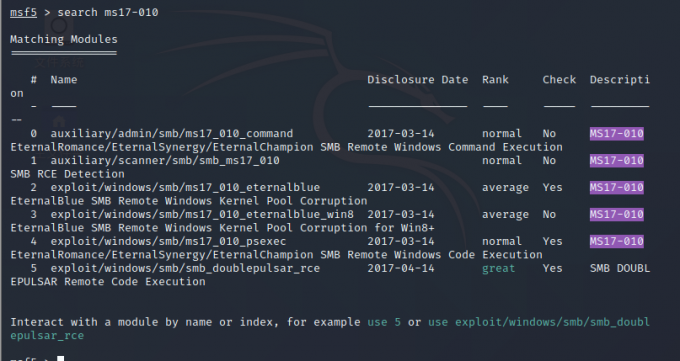
Task: Click exploit/windows/smb/smb_doublepulsar_rce in row 5
Action: [185, 268]
